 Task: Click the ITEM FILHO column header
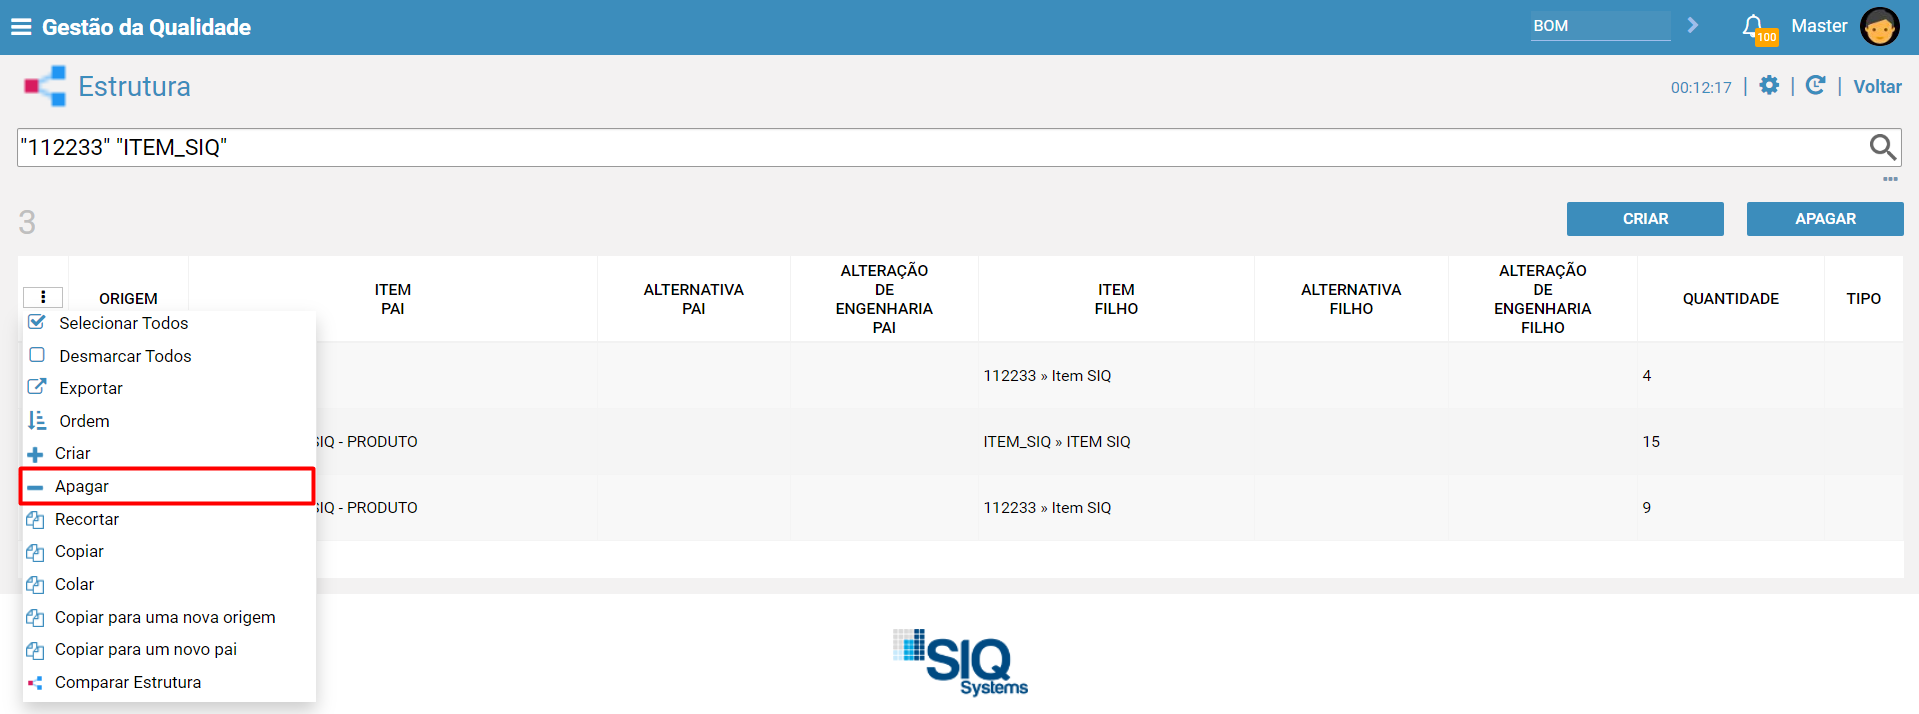pos(1116,298)
